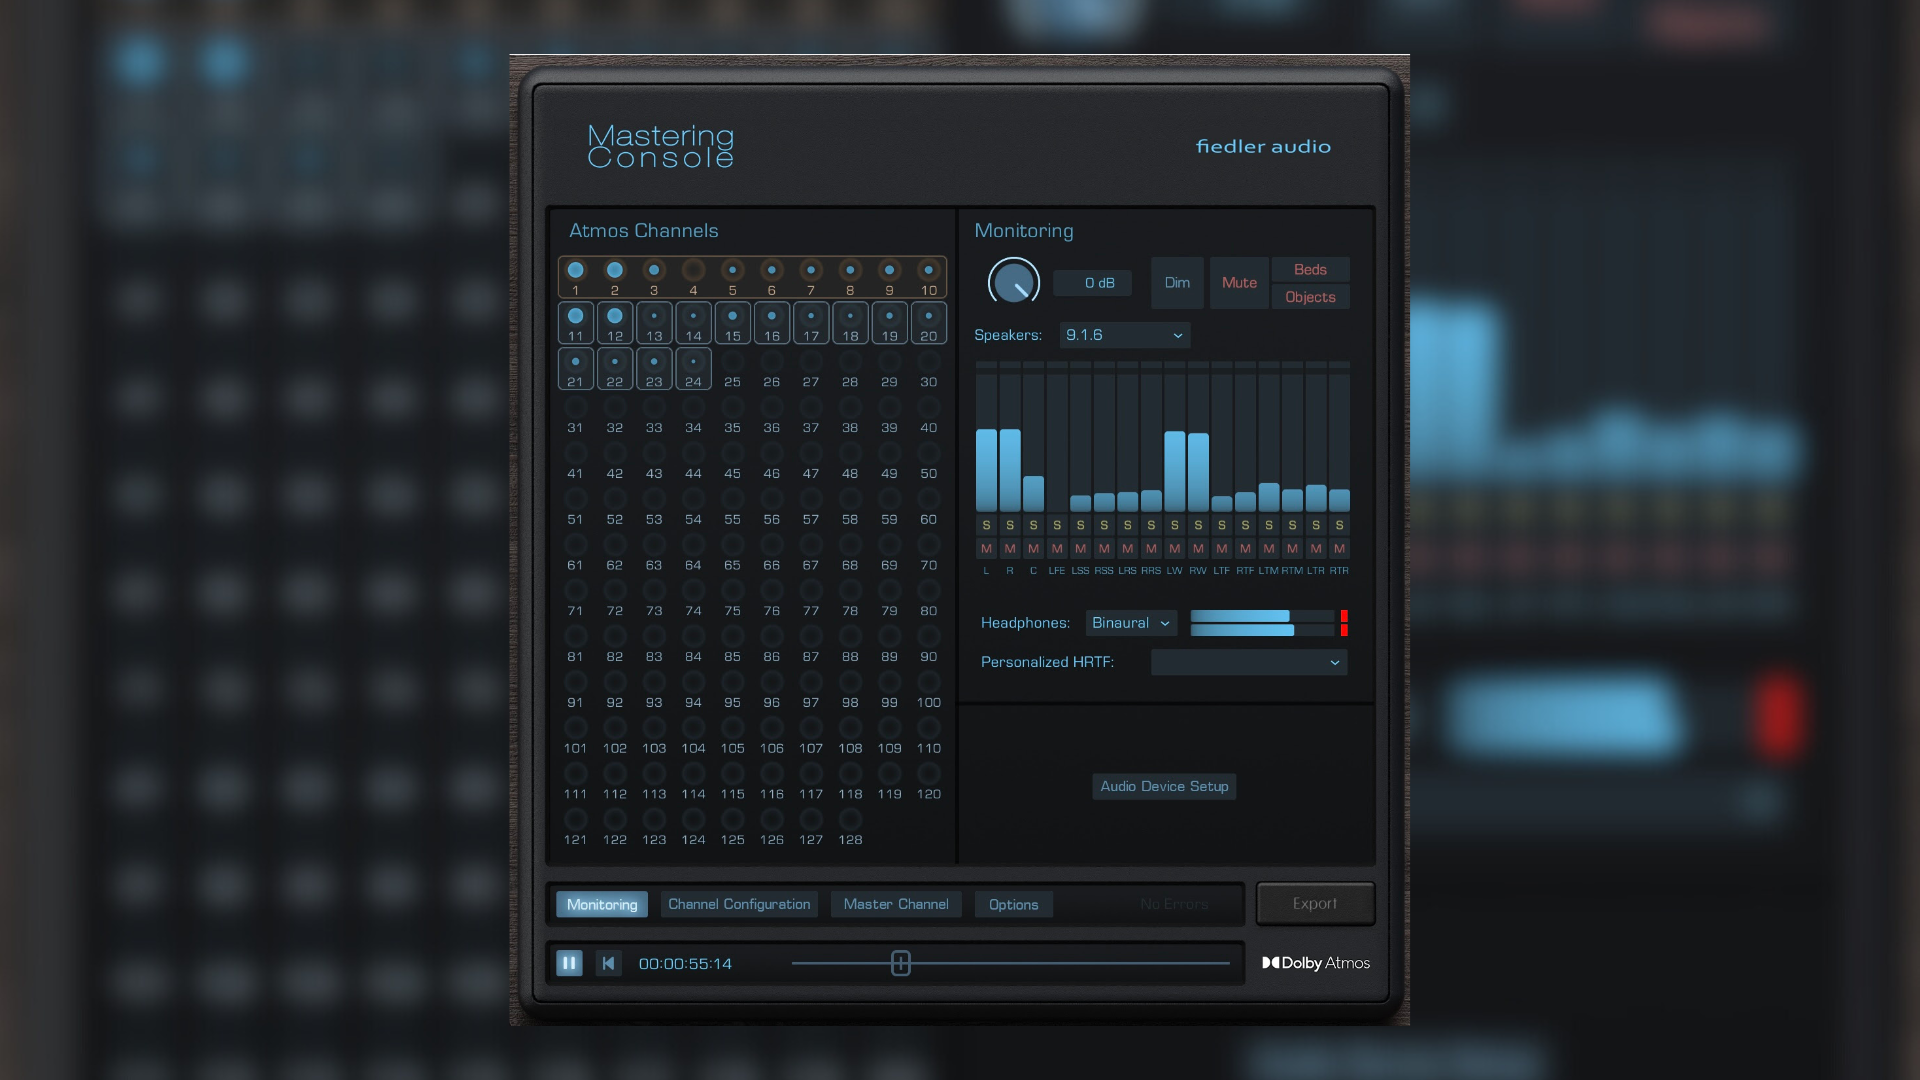
Task: Open the Headphones Binaural dropdown
Action: pyautogui.click(x=1130, y=622)
